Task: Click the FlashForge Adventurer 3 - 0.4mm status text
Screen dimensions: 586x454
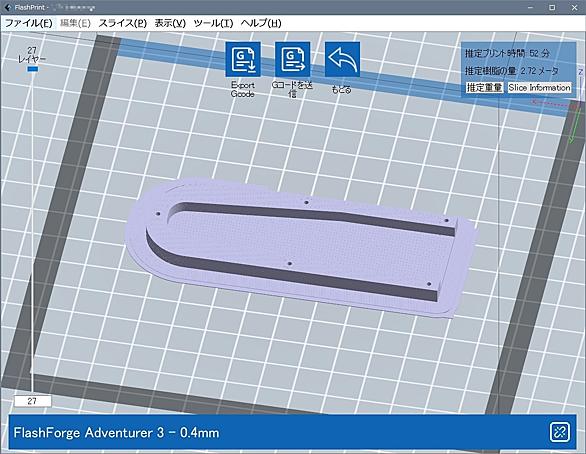Action: pos(116,433)
